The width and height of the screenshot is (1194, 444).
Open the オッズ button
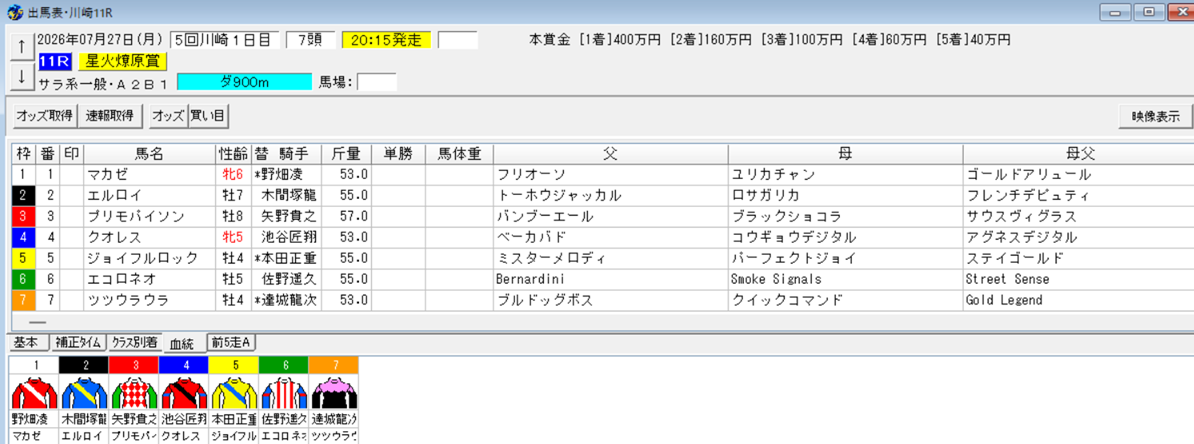(x=168, y=116)
